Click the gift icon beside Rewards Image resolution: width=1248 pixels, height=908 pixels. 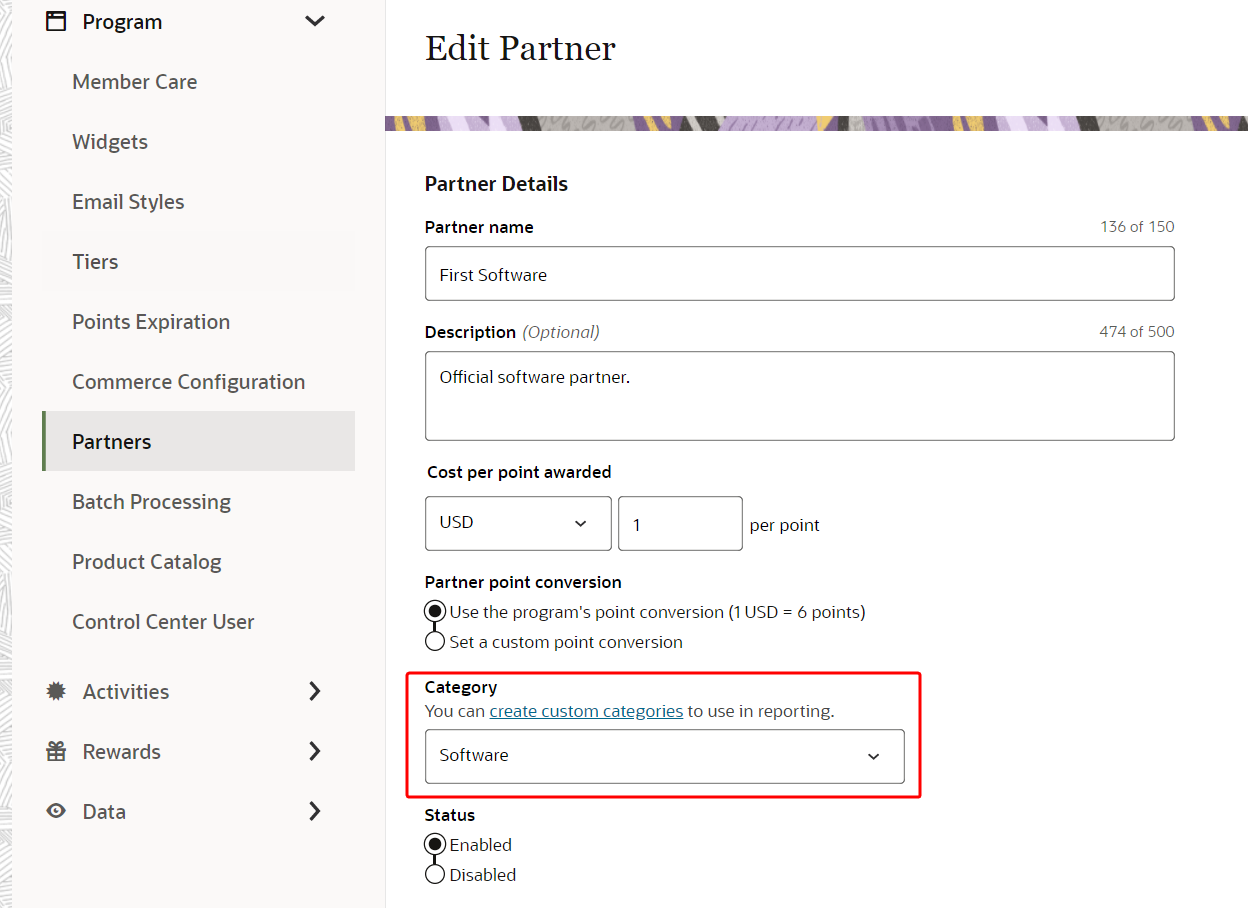click(x=56, y=751)
